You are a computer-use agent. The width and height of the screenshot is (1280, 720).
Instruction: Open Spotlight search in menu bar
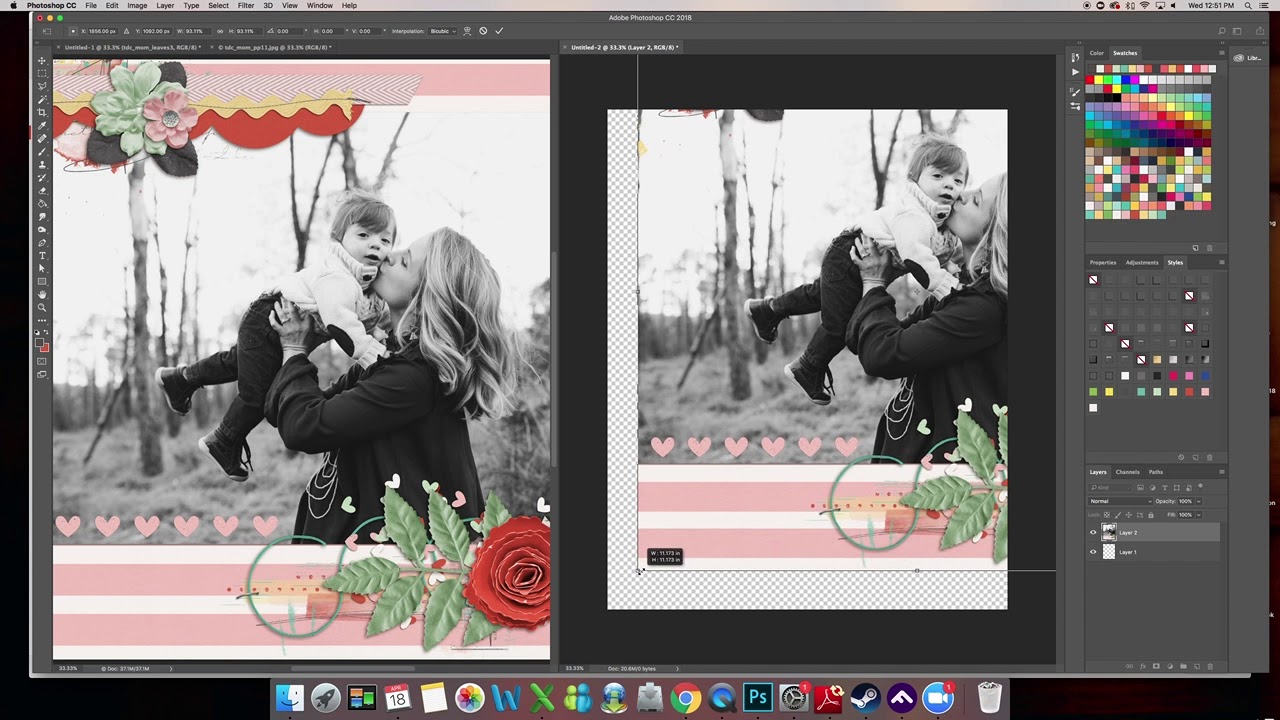(1249, 6)
